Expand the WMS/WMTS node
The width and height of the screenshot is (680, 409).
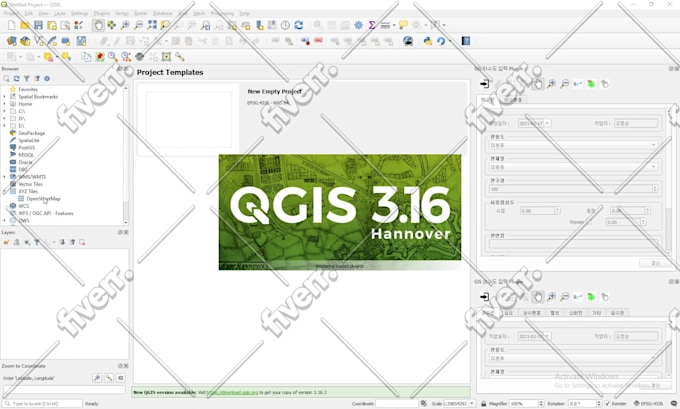pyautogui.click(x=4, y=177)
